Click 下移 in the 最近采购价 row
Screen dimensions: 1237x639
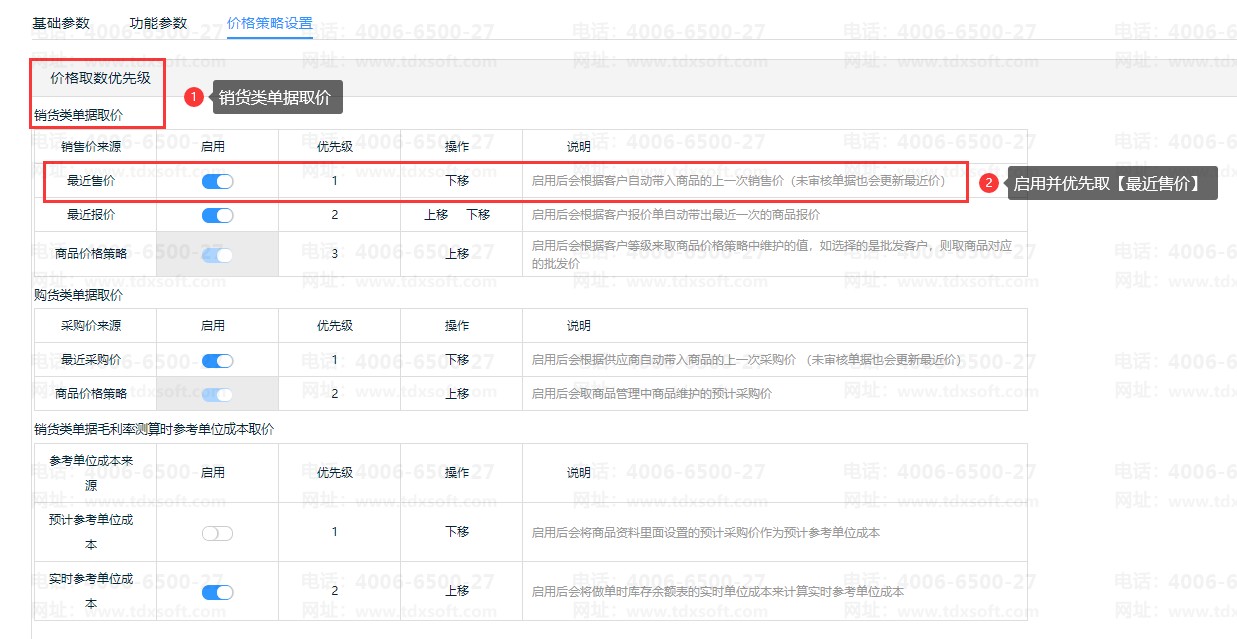point(457,360)
